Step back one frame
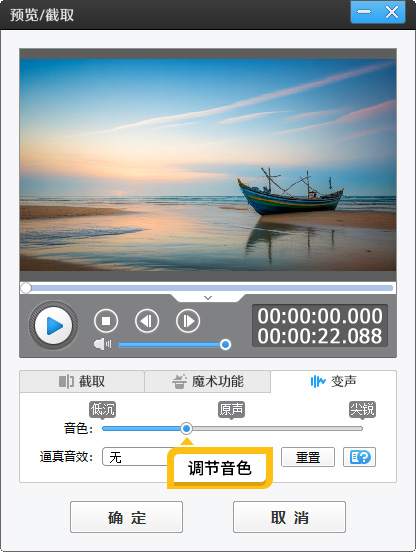Image resolution: width=416 pixels, height=552 pixels. 147,321
